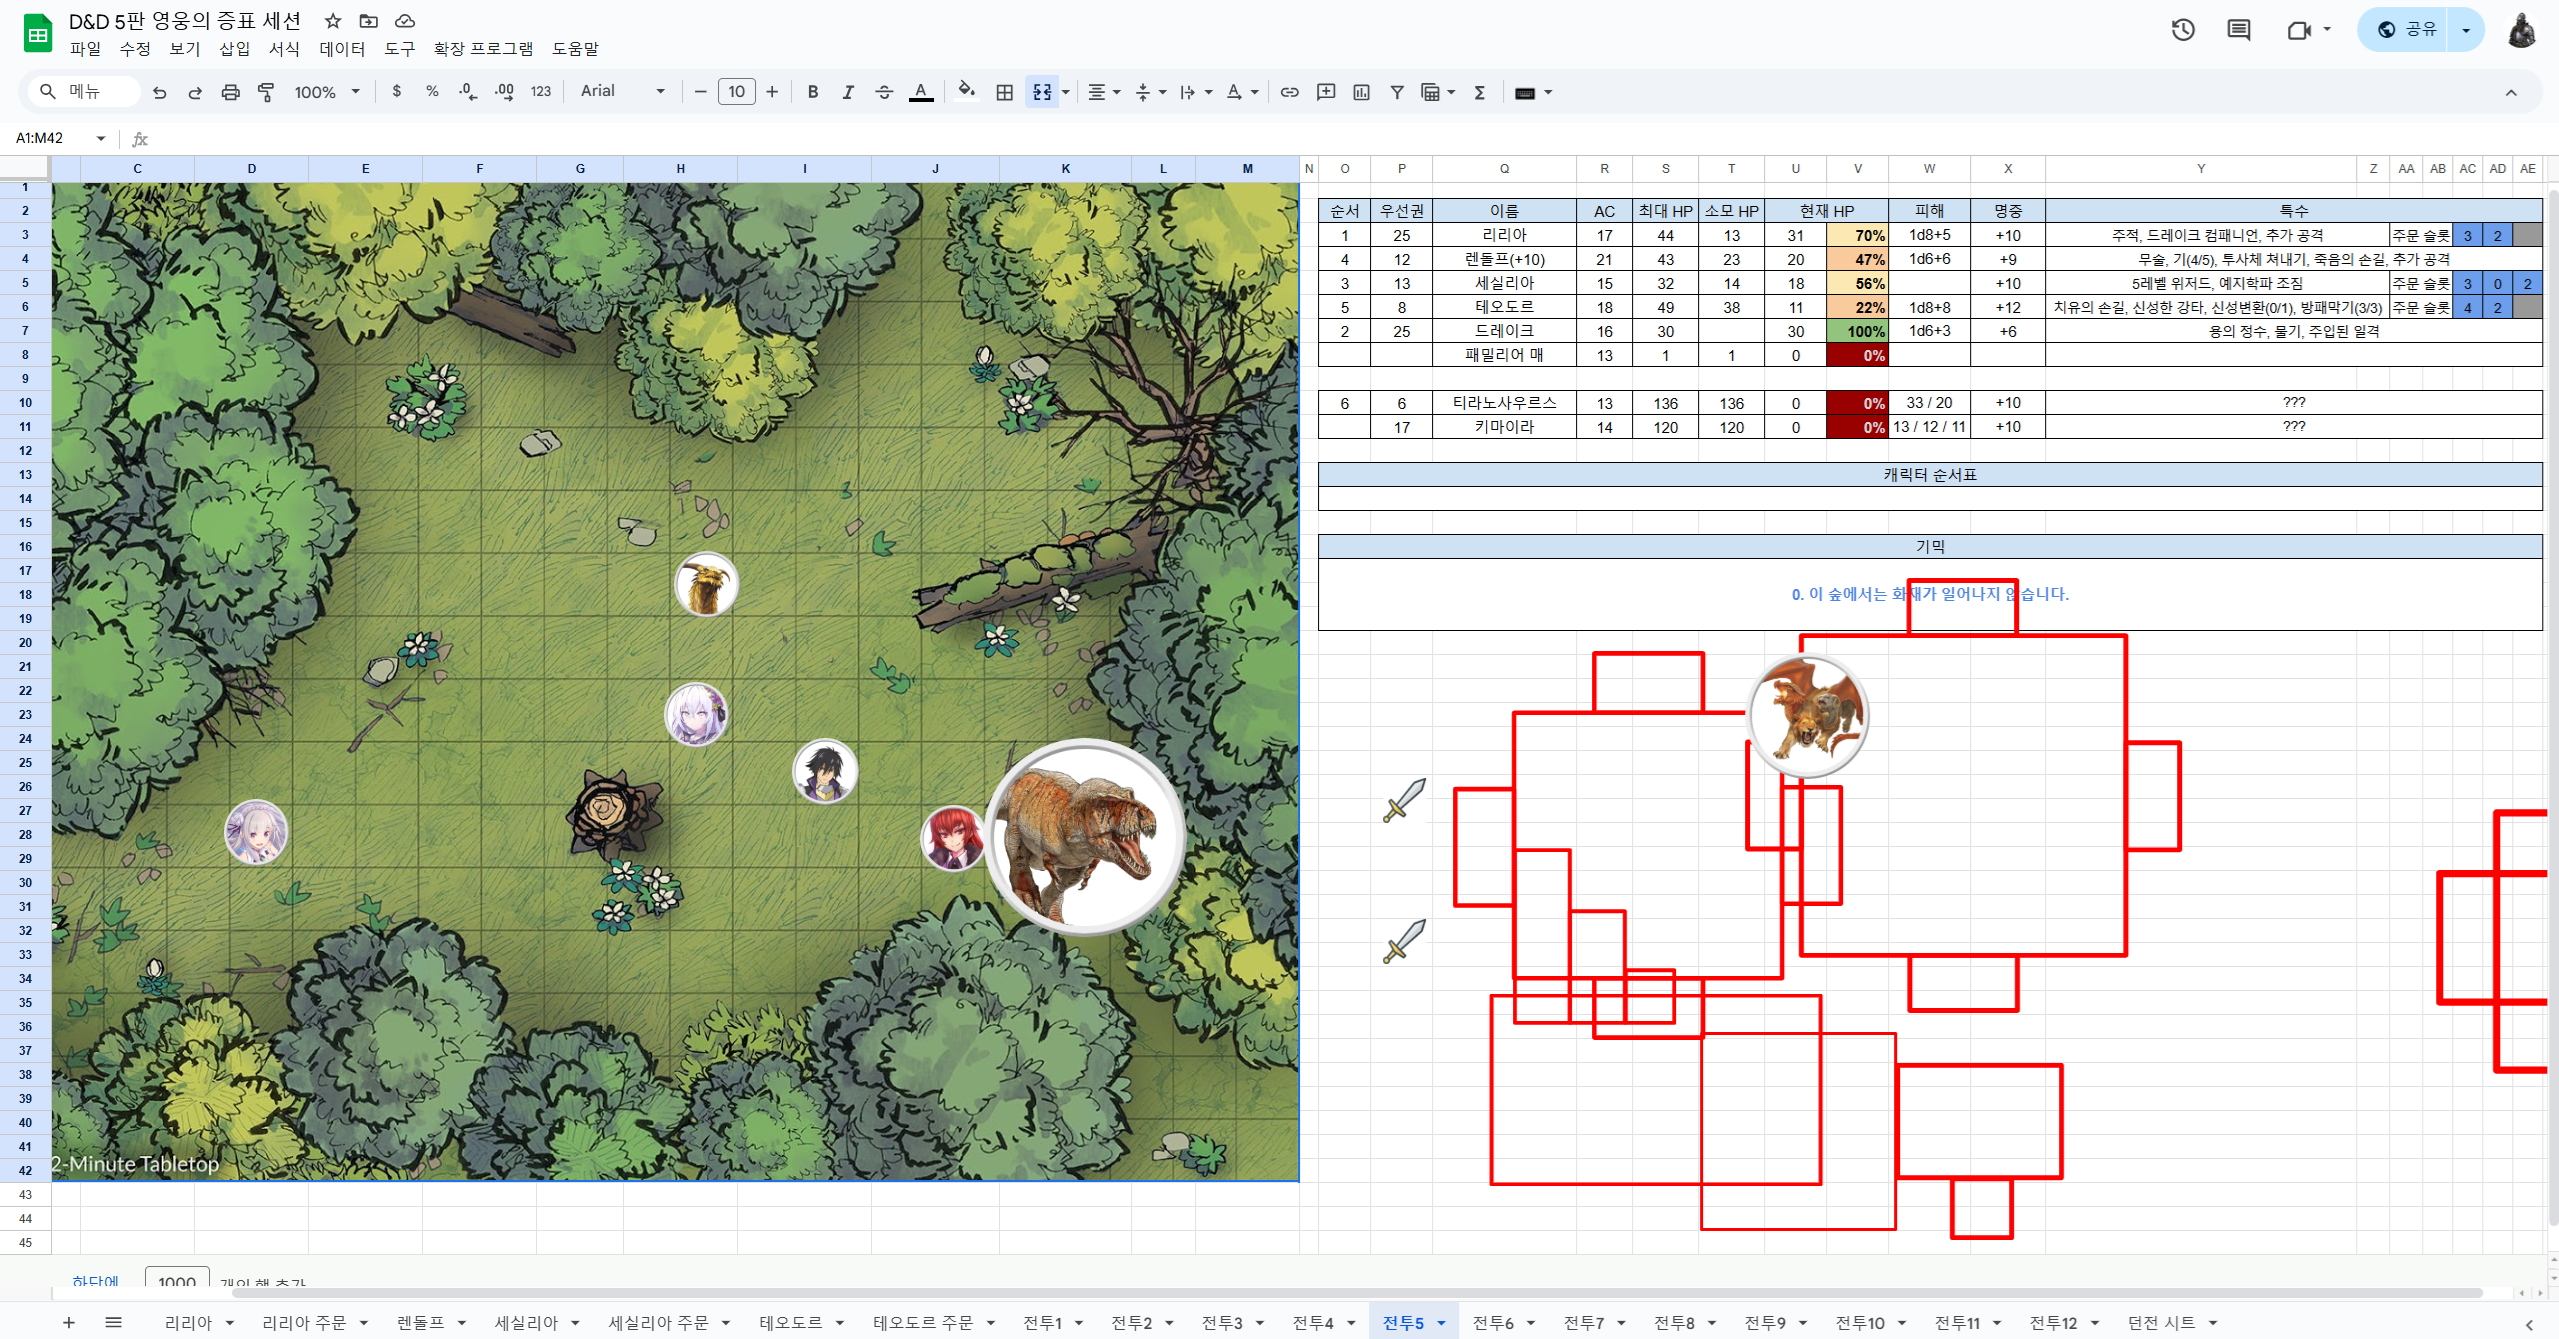Toggle strikethrough formatting
The image size is (2559, 1339).
click(883, 92)
